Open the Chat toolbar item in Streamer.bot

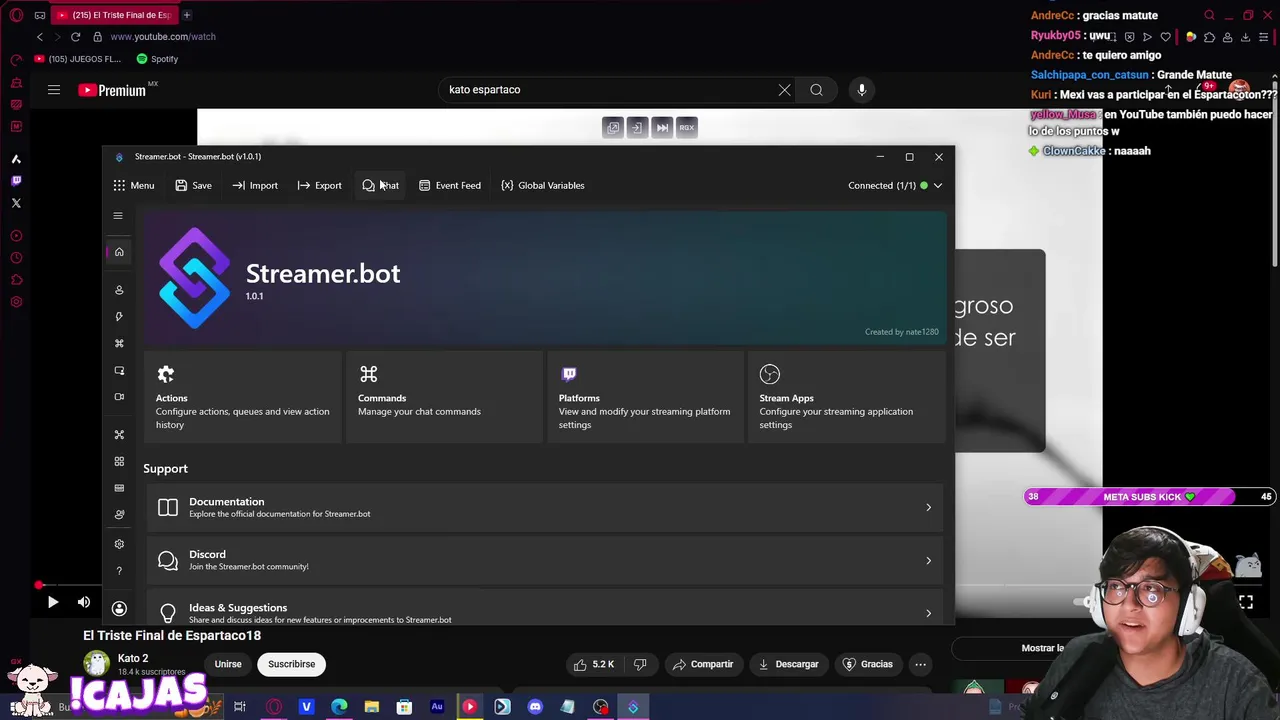click(x=380, y=185)
